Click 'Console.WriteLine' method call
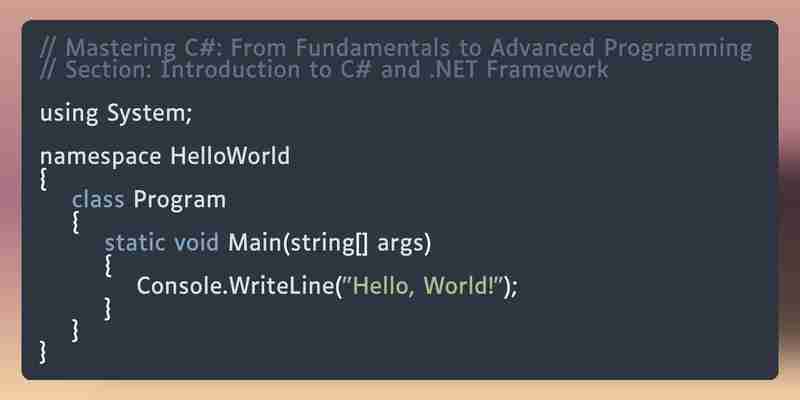This screenshot has height=400, width=800. pyautogui.click(x=235, y=286)
